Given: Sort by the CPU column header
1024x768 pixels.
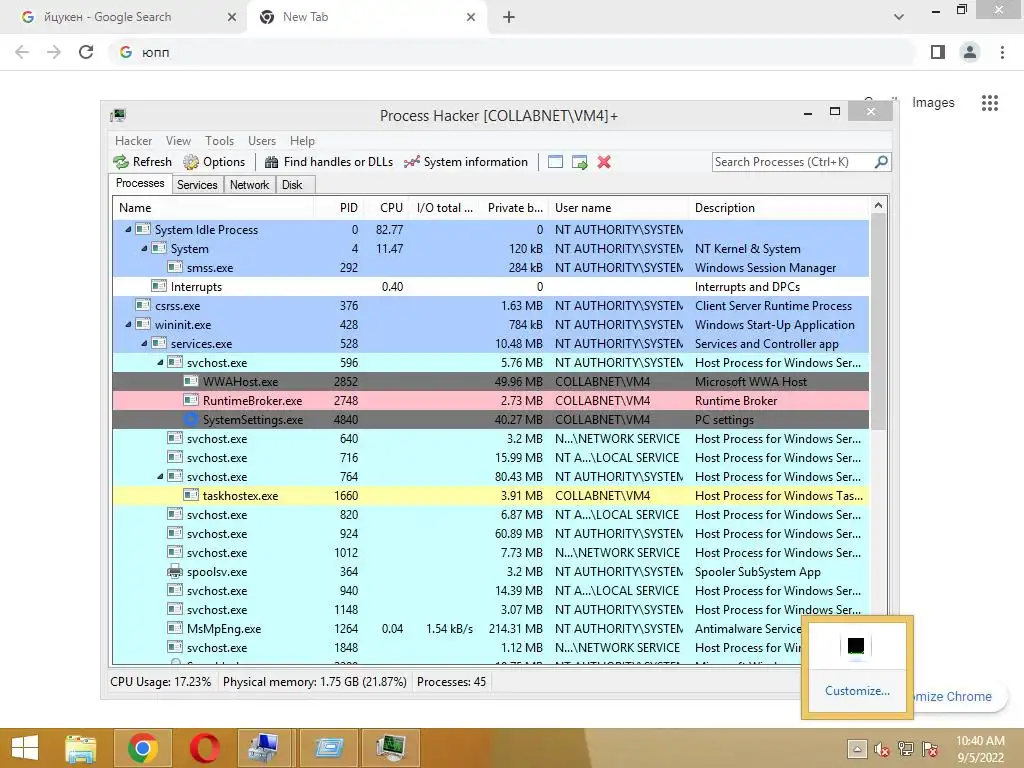Looking at the screenshot, I should coord(387,208).
